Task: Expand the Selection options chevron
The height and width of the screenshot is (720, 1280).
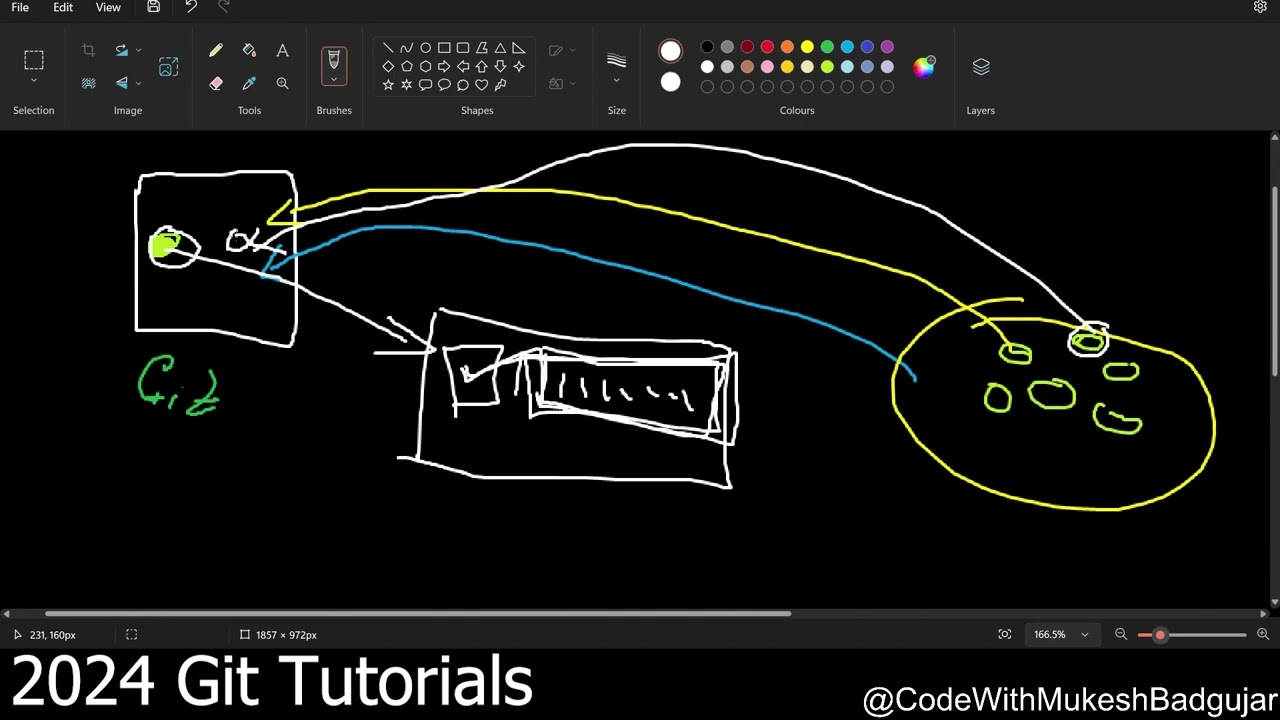Action: (x=34, y=81)
